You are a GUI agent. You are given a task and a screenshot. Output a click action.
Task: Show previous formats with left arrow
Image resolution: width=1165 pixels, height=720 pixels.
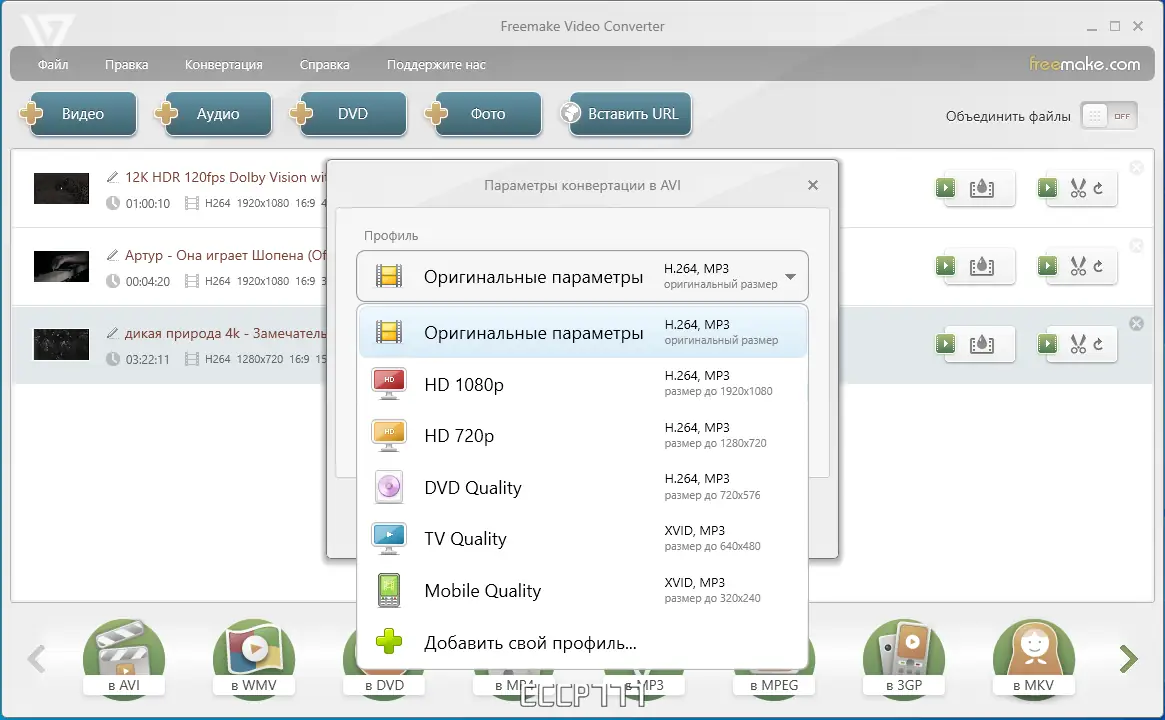click(36, 658)
